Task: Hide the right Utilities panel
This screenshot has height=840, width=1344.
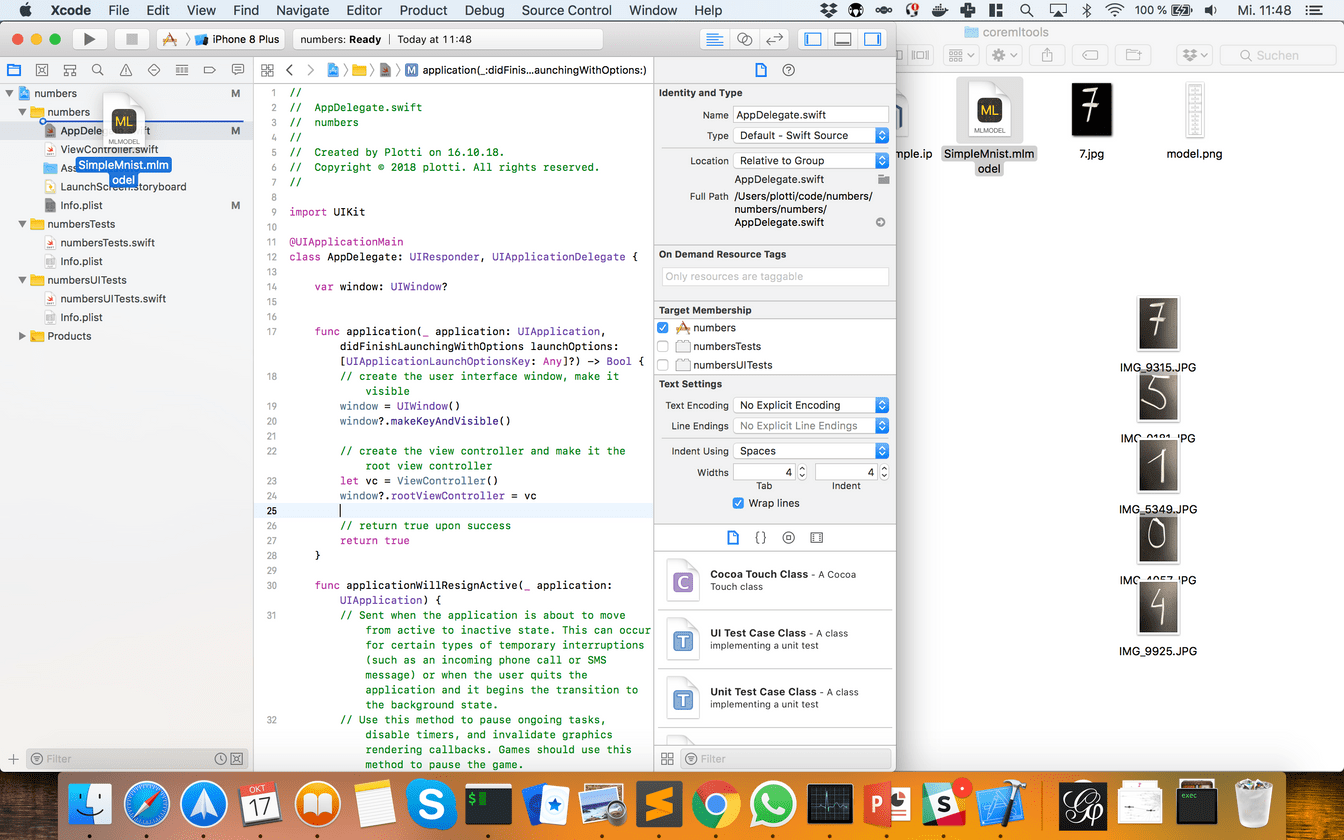Action: click(x=871, y=38)
